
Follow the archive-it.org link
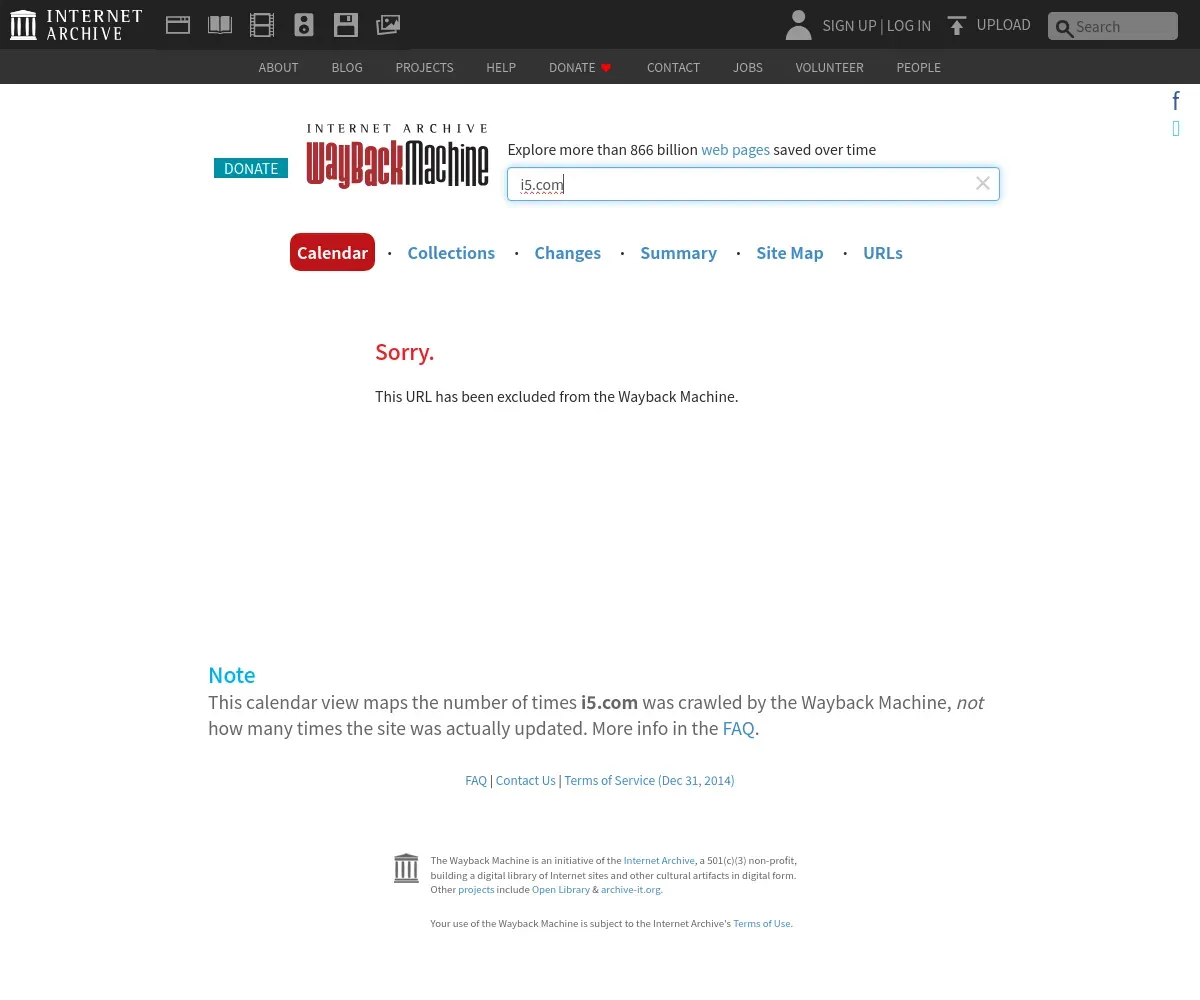click(x=631, y=890)
